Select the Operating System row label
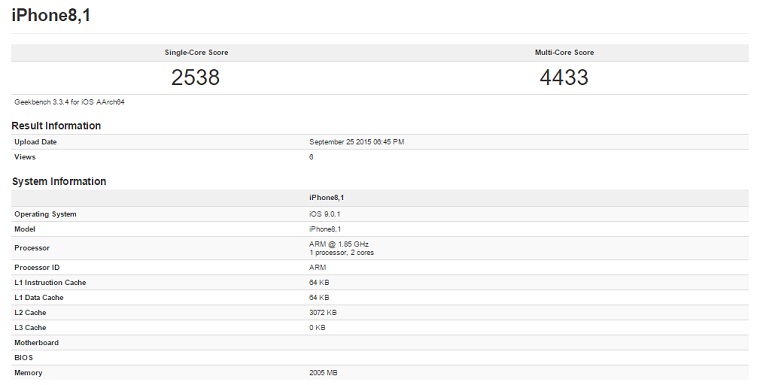Screen dimensions: 760x385 (45, 214)
